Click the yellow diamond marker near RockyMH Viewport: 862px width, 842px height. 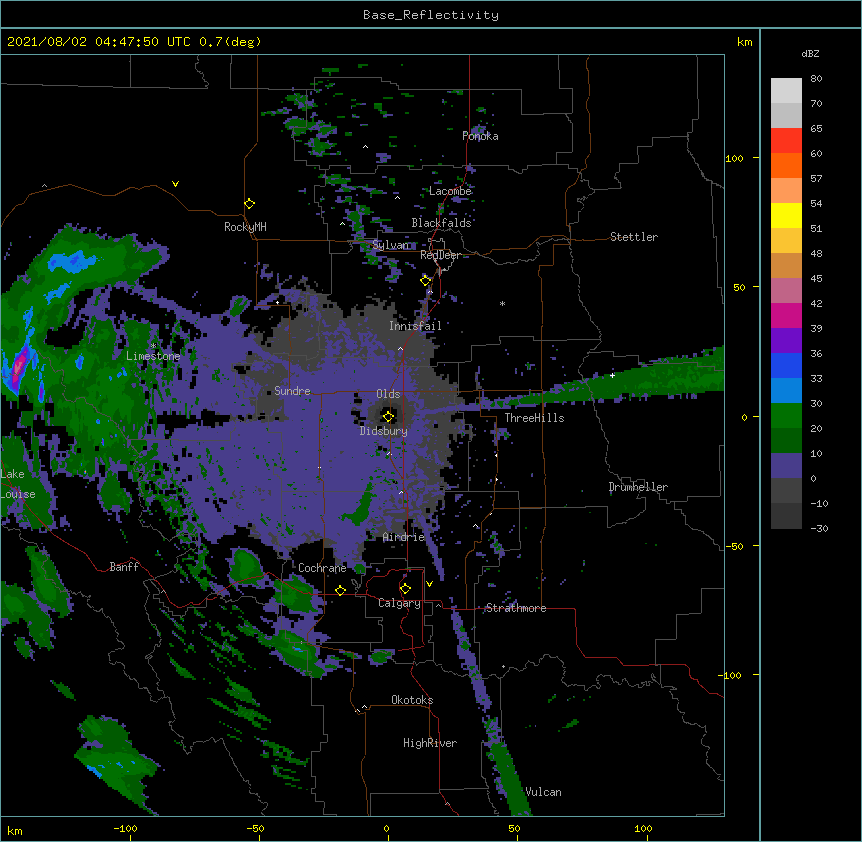pos(249,204)
